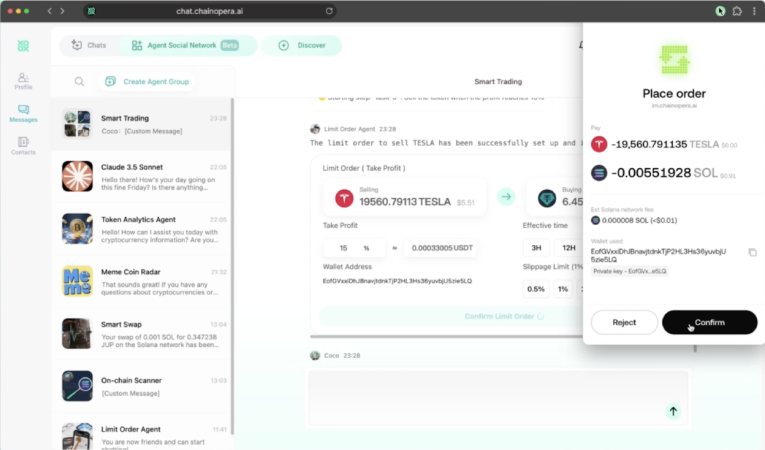Image resolution: width=765 pixels, height=450 pixels.
Task: Reject the order in wallet popup
Action: point(624,322)
